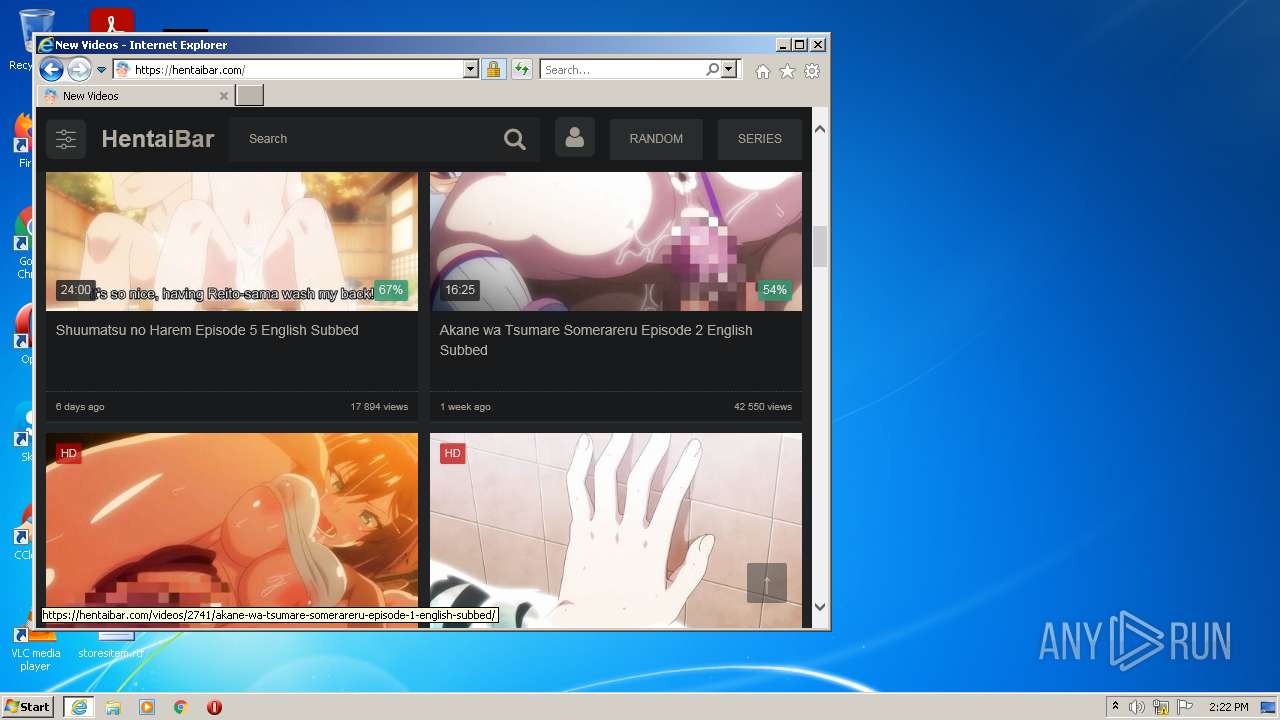Viewport: 1280px width, 720px height.
Task: Open the Chrome taskbar icon
Action: [181, 707]
